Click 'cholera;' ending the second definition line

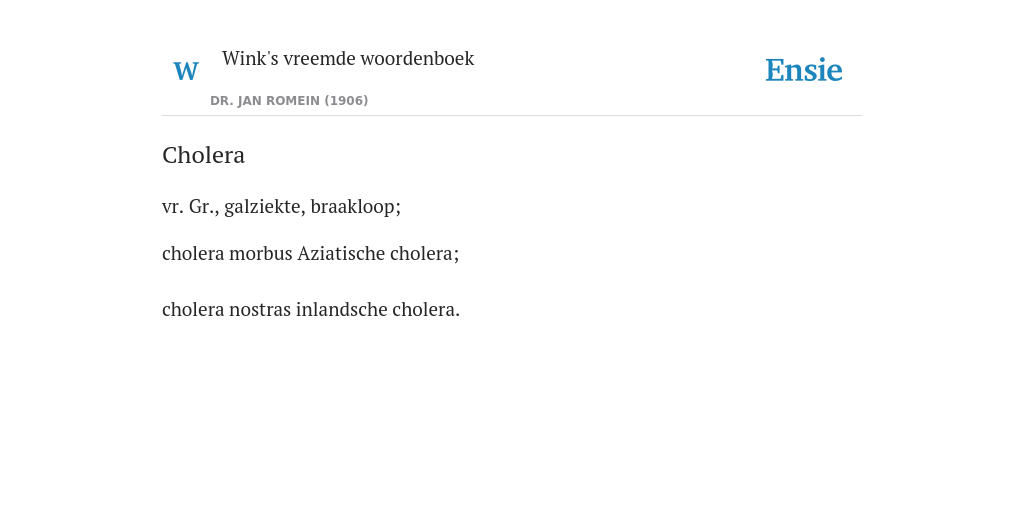424,253
